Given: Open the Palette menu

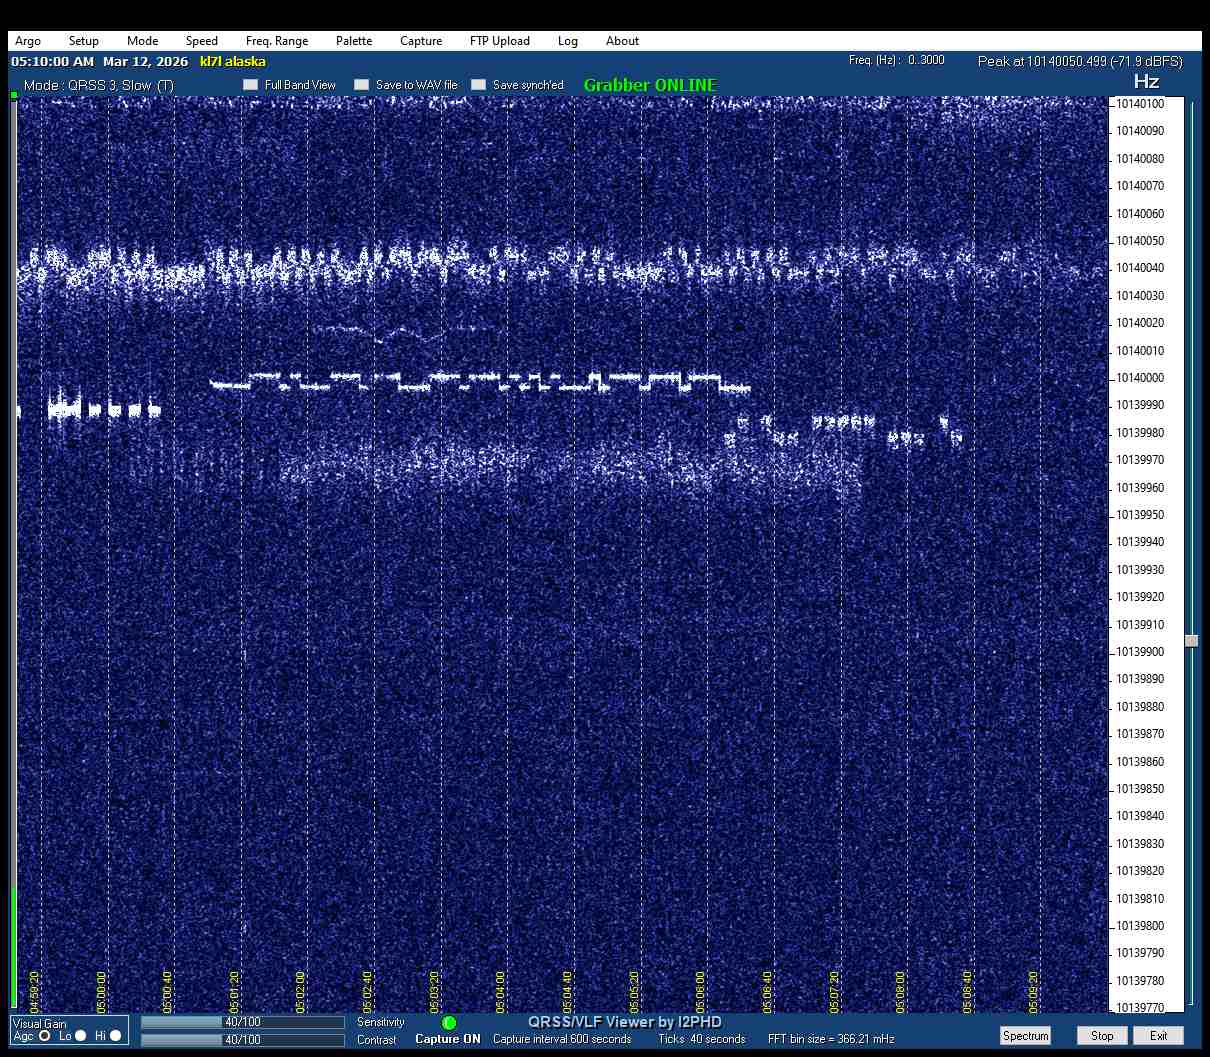Looking at the screenshot, I should coord(354,41).
